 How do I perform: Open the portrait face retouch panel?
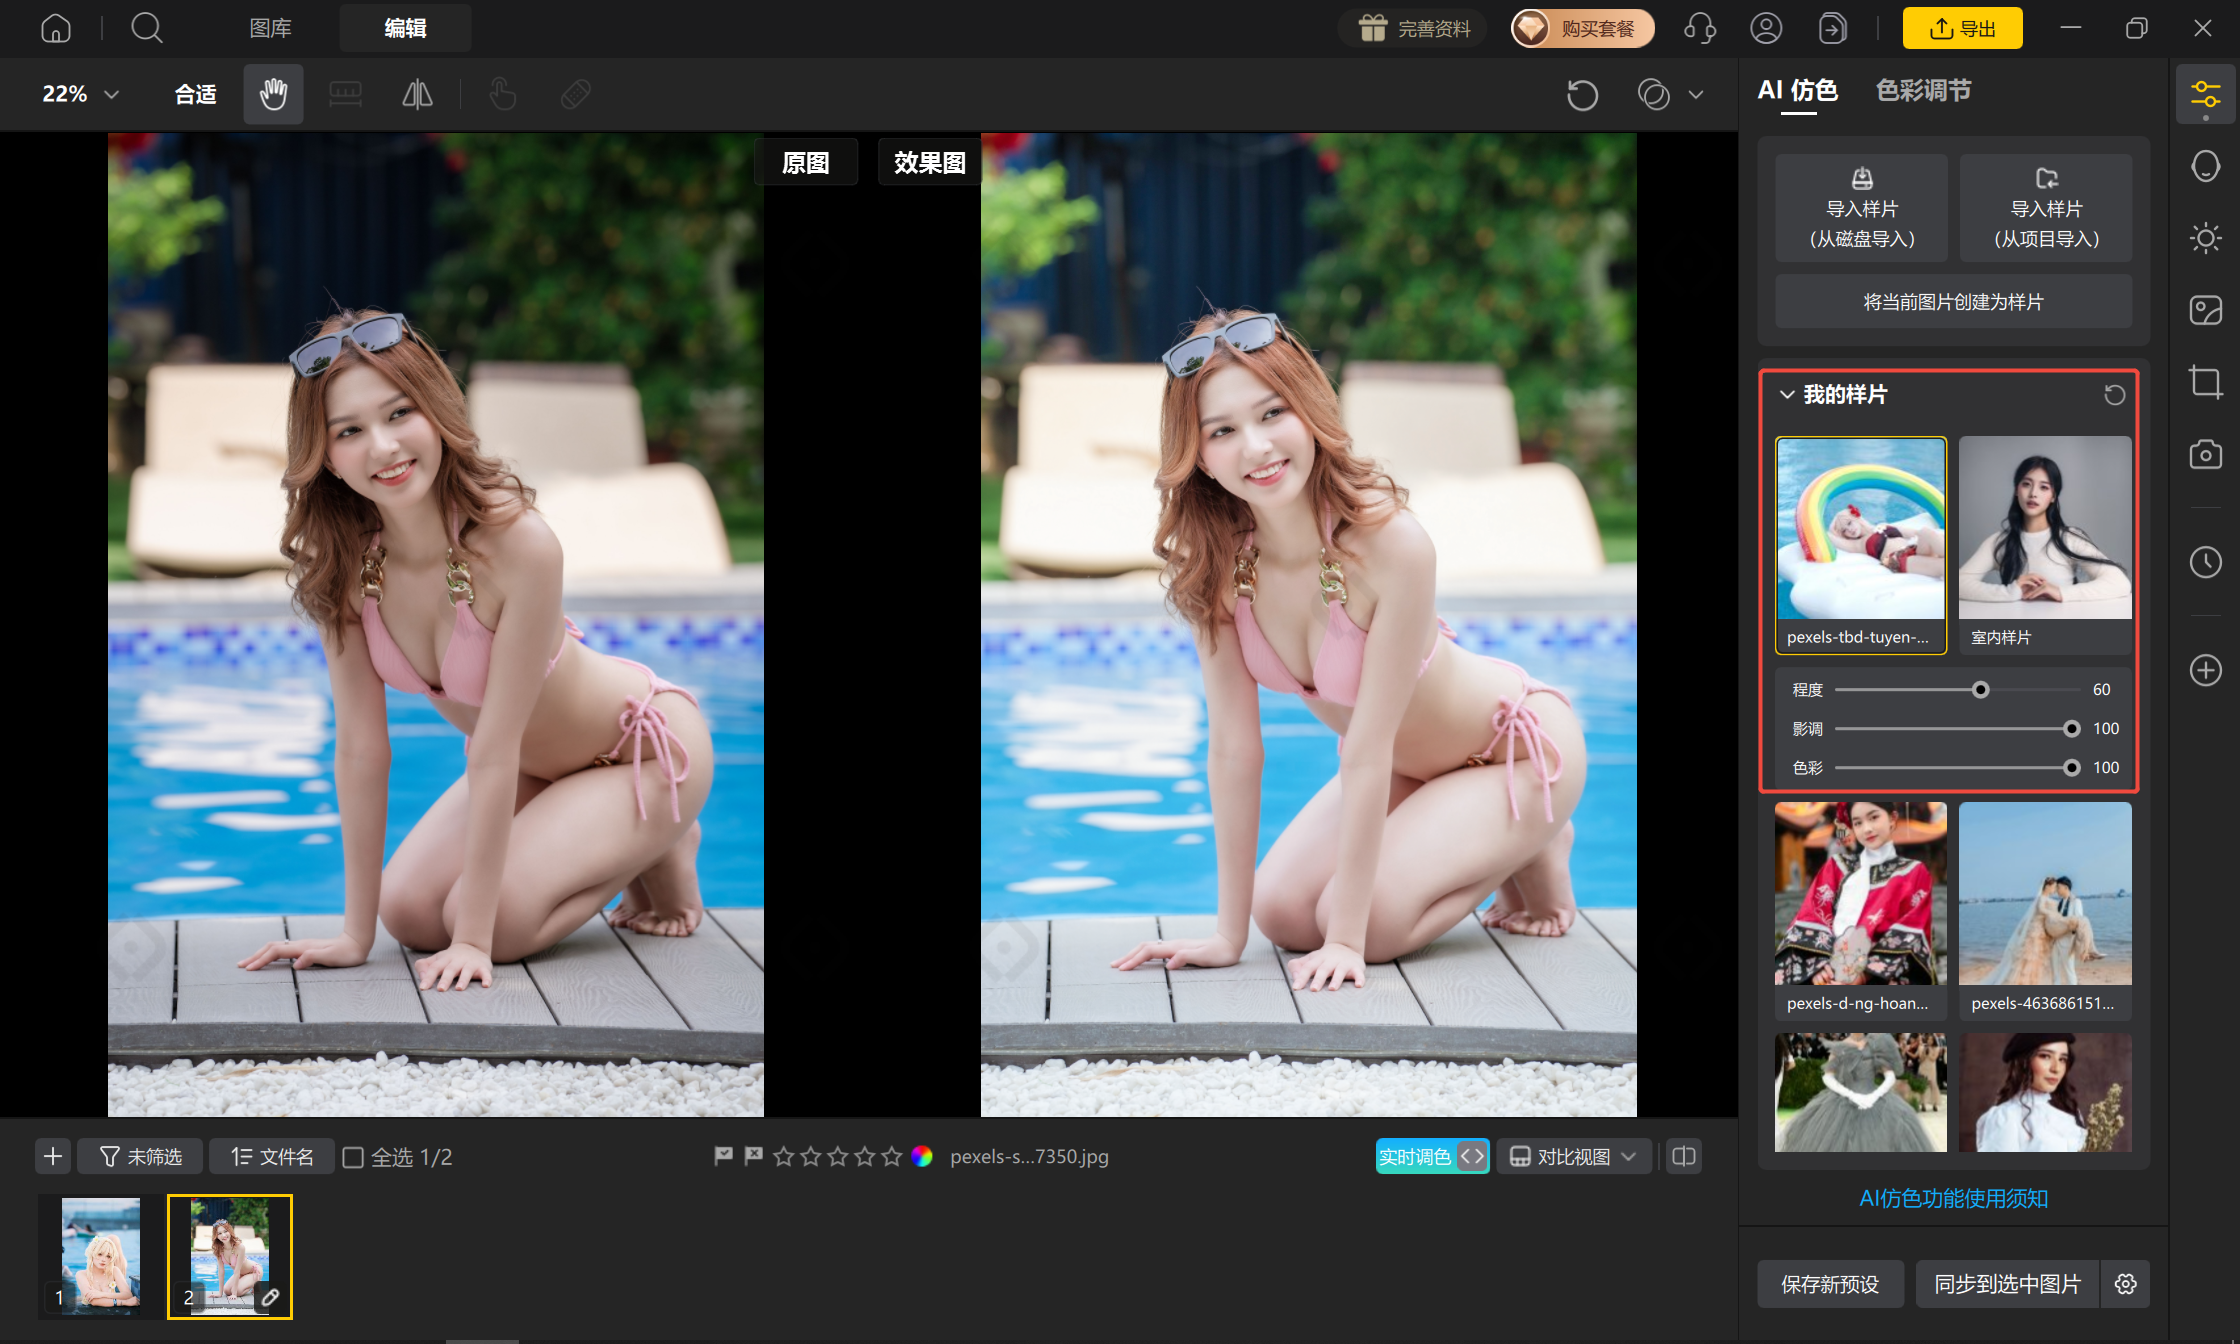click(x=2206, y=167)
